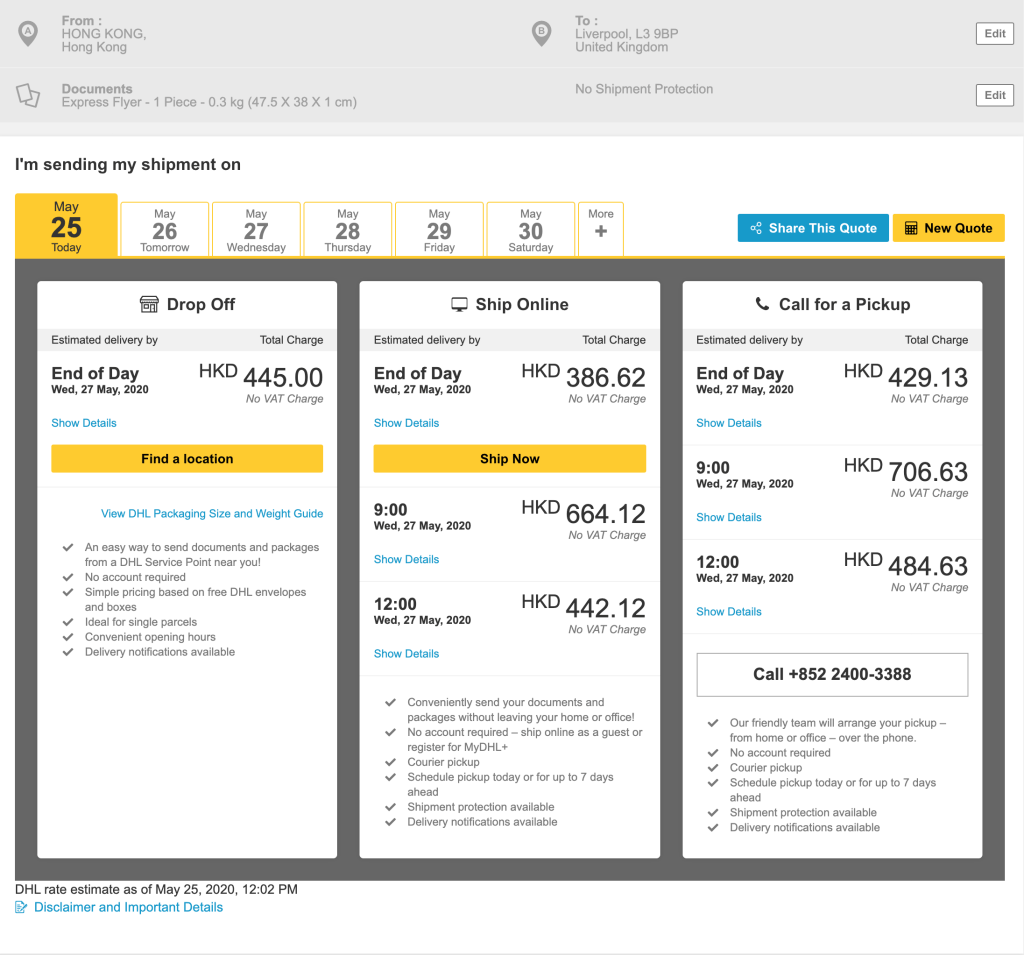Switch to May 27 Wednesday tab

tap(256, 229)
